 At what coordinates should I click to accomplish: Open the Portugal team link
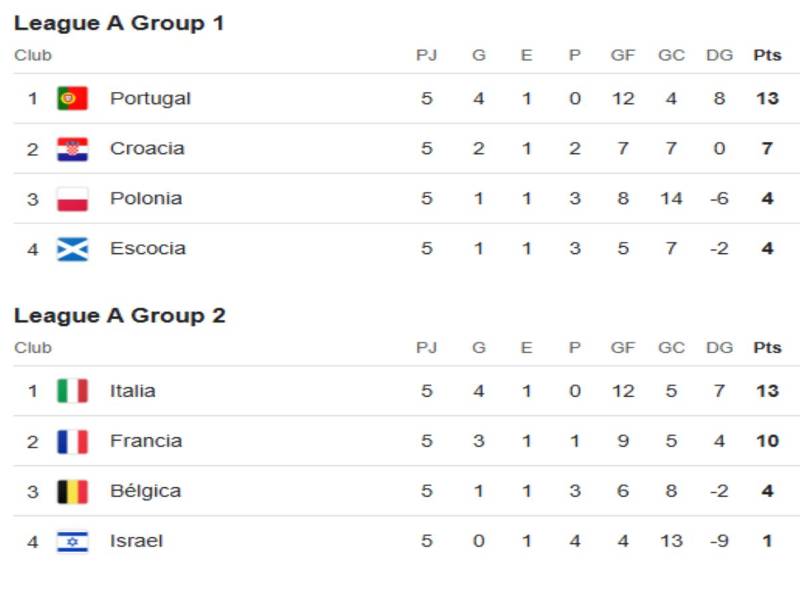[150, 98]
